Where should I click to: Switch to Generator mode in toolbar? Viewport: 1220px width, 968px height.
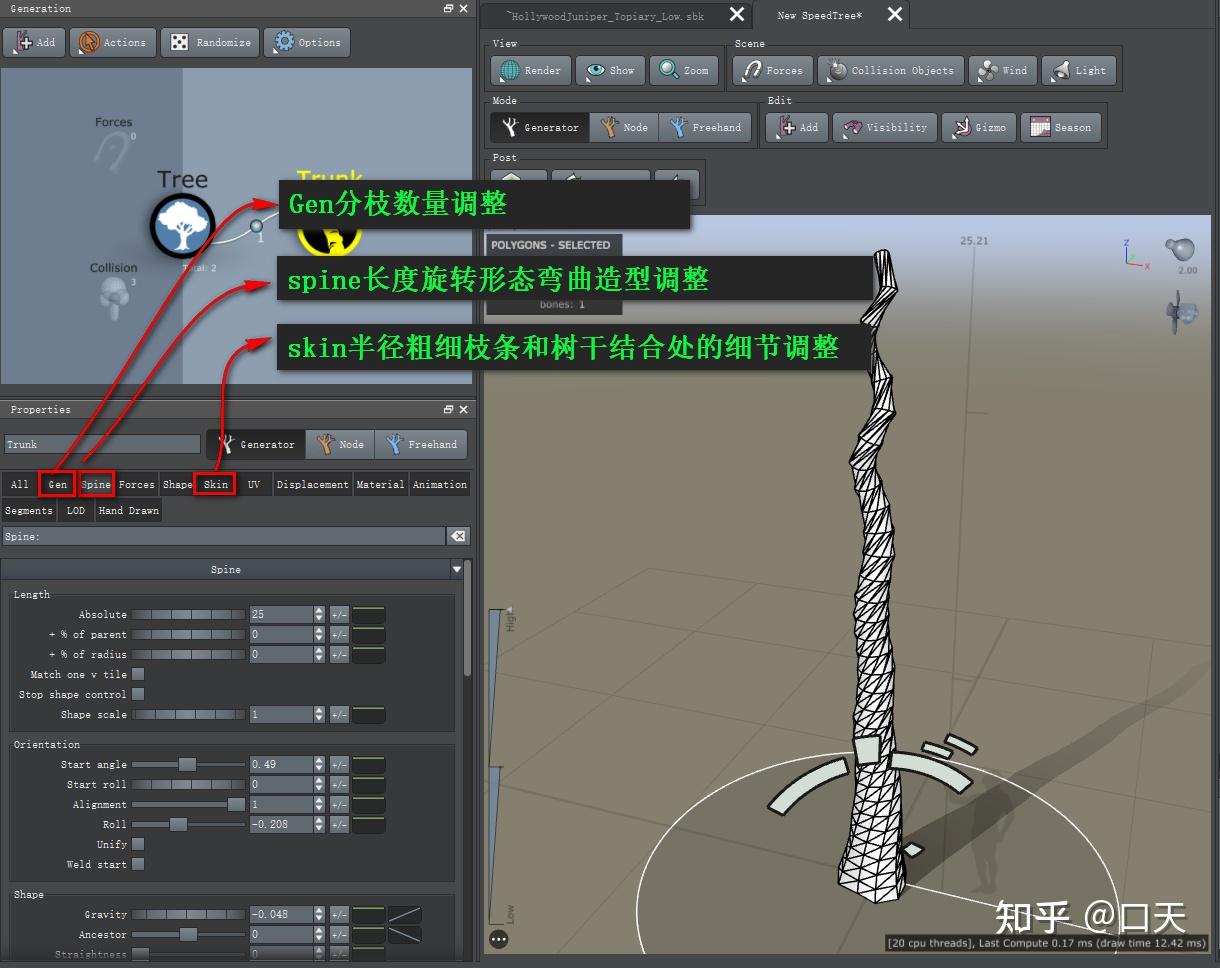[x=540, y=127]
